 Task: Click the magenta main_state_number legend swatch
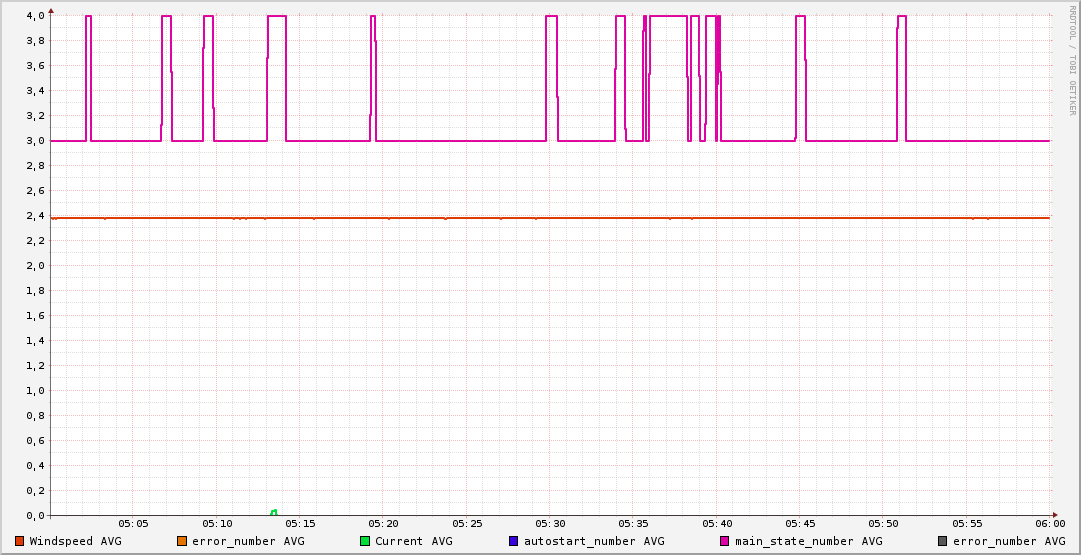click(x=725, y=541)
